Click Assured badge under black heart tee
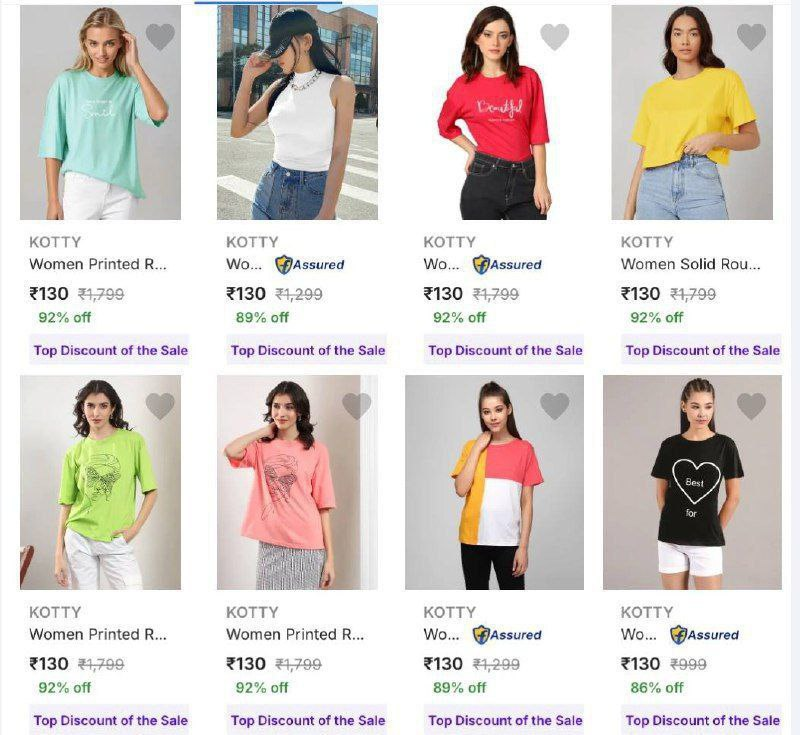 (x=704, y=635)
